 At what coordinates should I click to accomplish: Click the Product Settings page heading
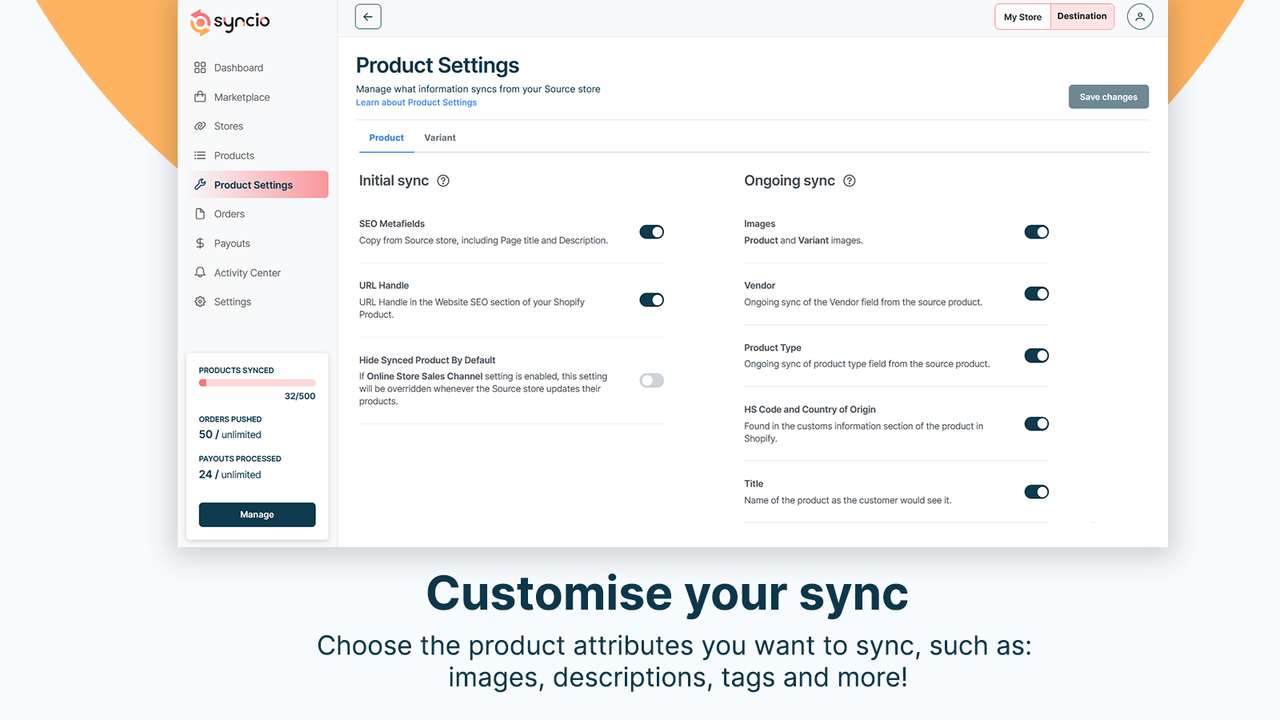pyautogui.click(x=438, y=66)
